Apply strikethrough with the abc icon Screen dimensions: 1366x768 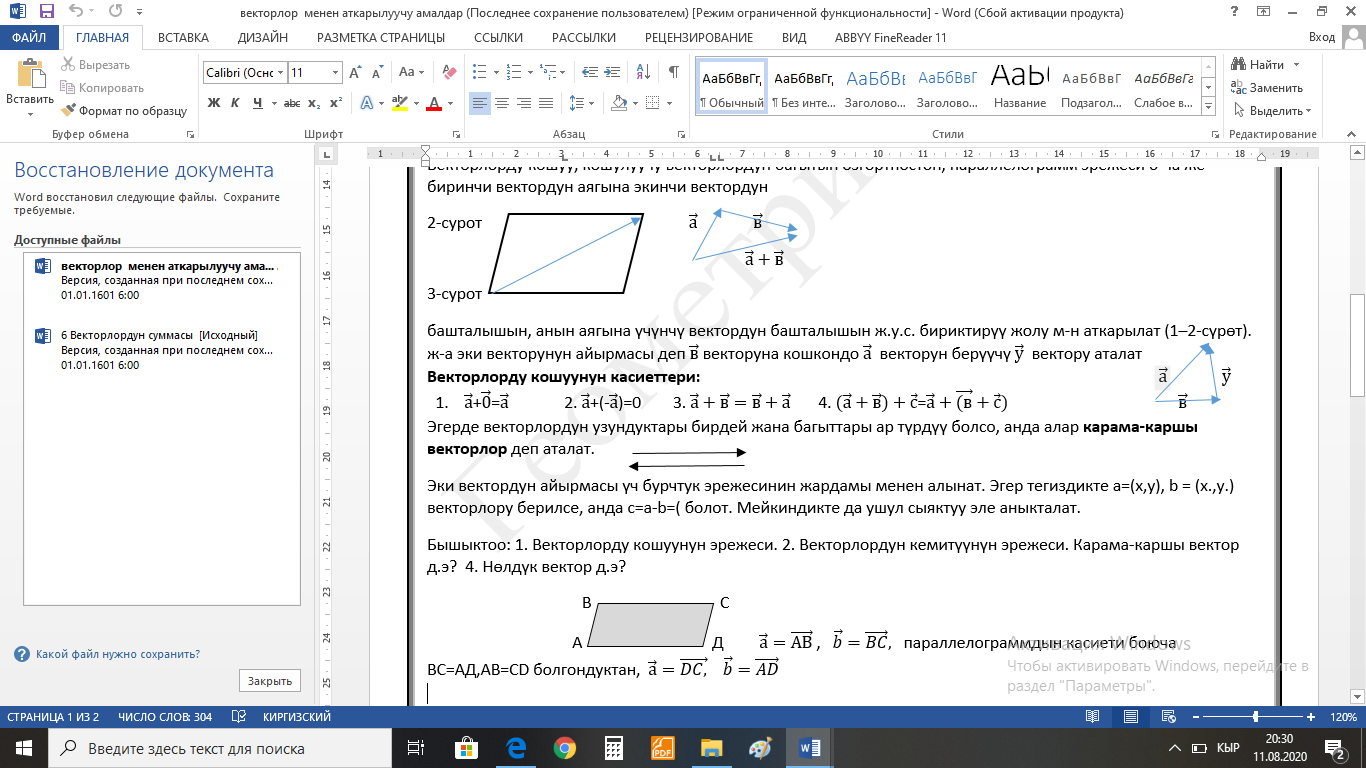pos(292,103)
